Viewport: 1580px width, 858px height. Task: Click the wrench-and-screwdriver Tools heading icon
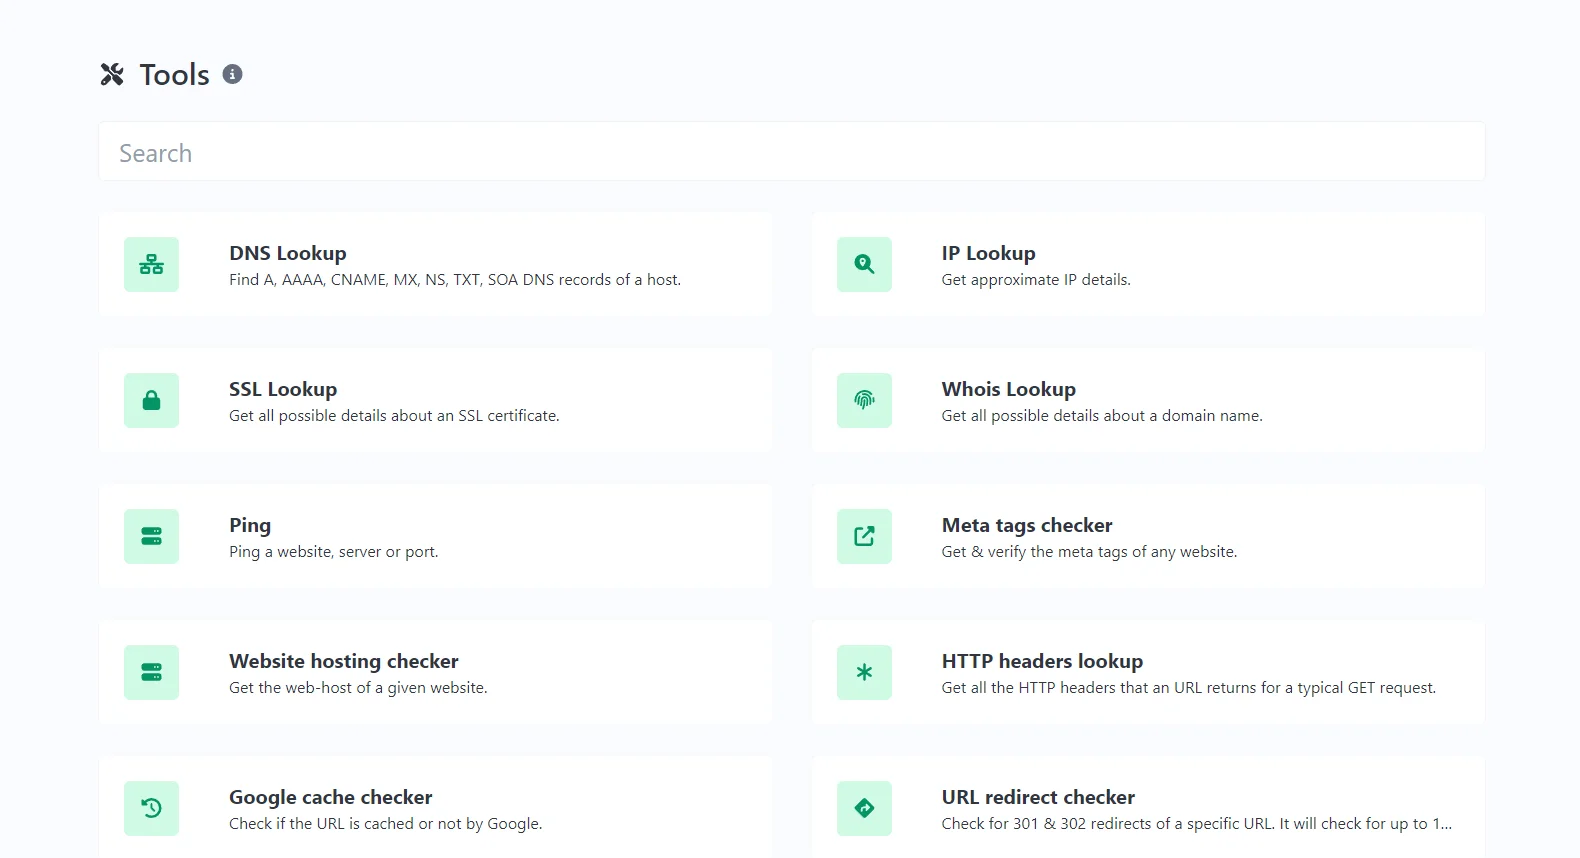[112, 74]
